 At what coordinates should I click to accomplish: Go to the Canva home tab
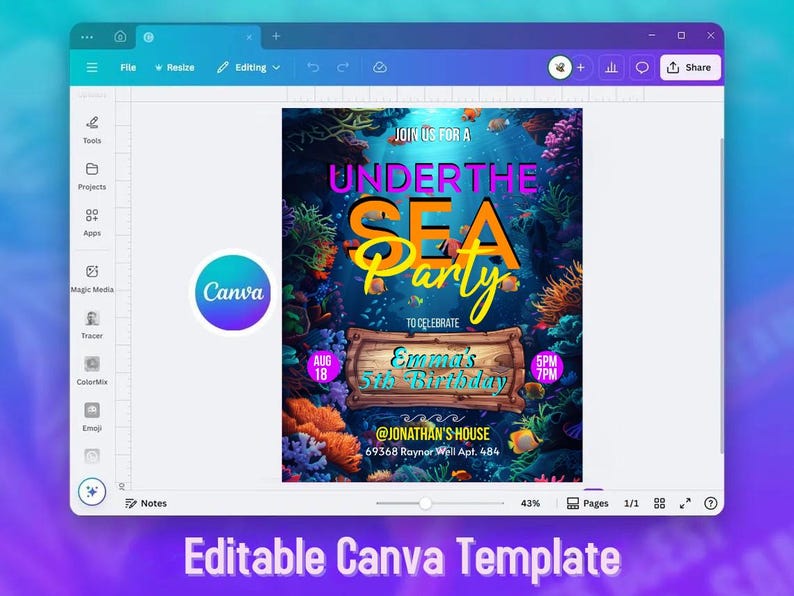(x=120, y=36)
